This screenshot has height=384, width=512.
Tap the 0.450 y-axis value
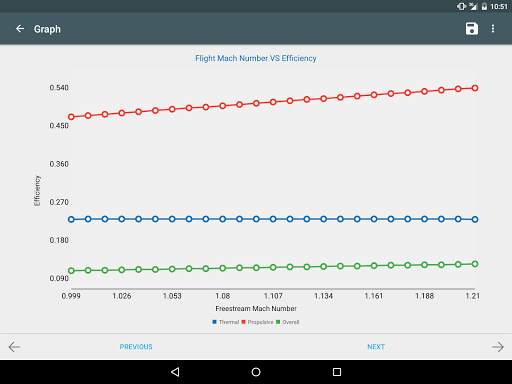(x=59, y=126)
